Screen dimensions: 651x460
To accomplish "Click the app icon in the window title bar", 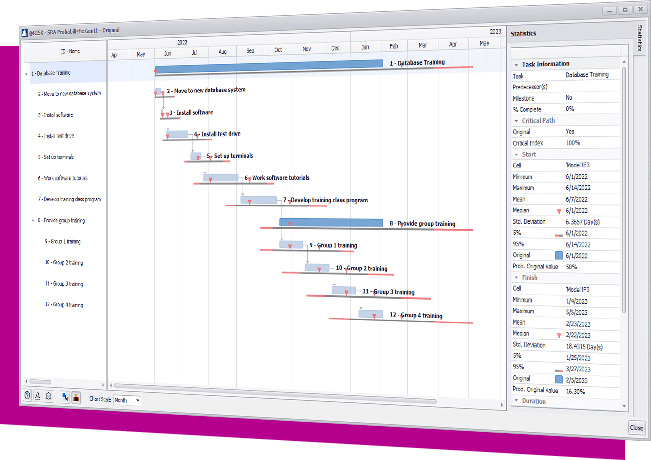I will [x=24, y=33].
